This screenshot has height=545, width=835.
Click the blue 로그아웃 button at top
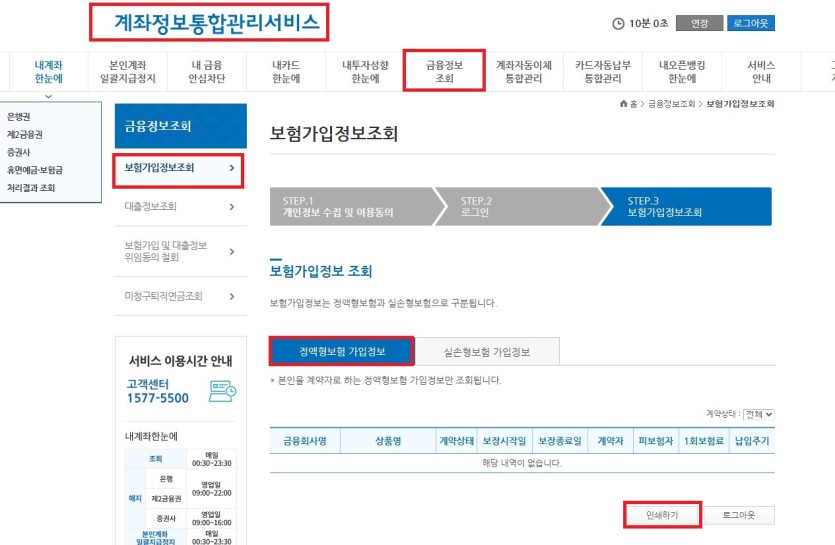tap(751, 23)
